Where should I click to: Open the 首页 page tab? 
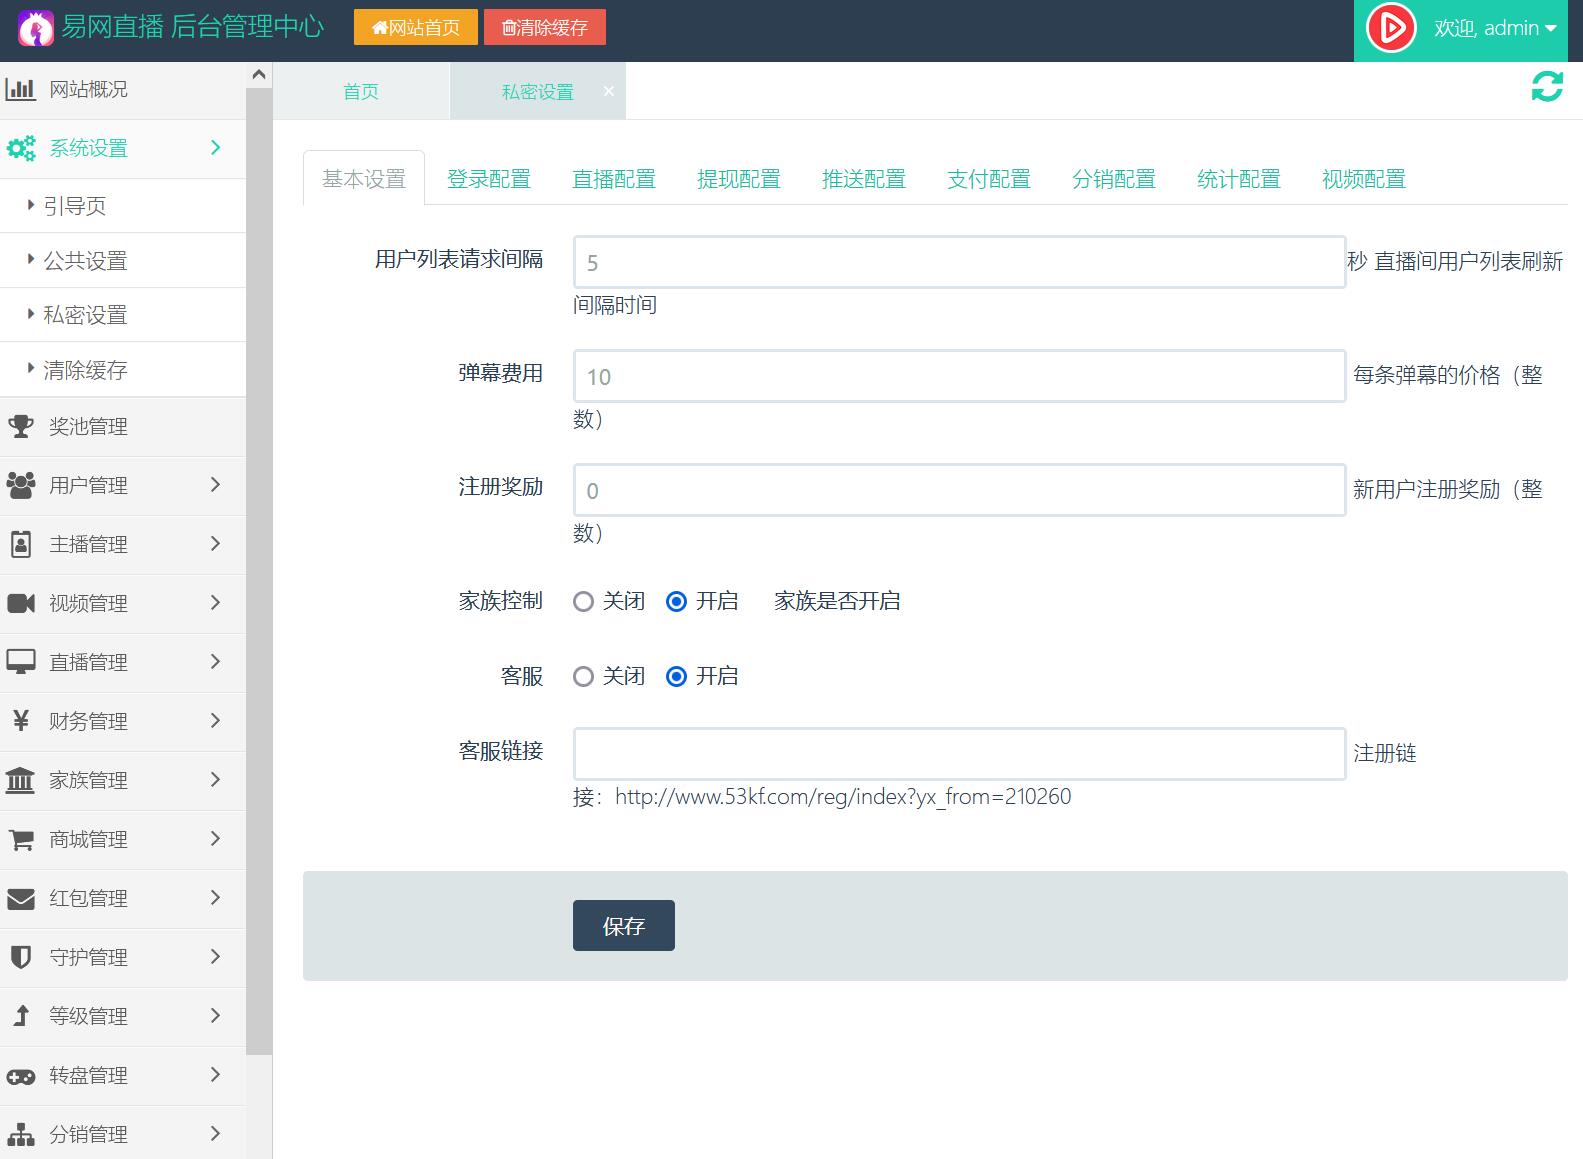(361, 92)
